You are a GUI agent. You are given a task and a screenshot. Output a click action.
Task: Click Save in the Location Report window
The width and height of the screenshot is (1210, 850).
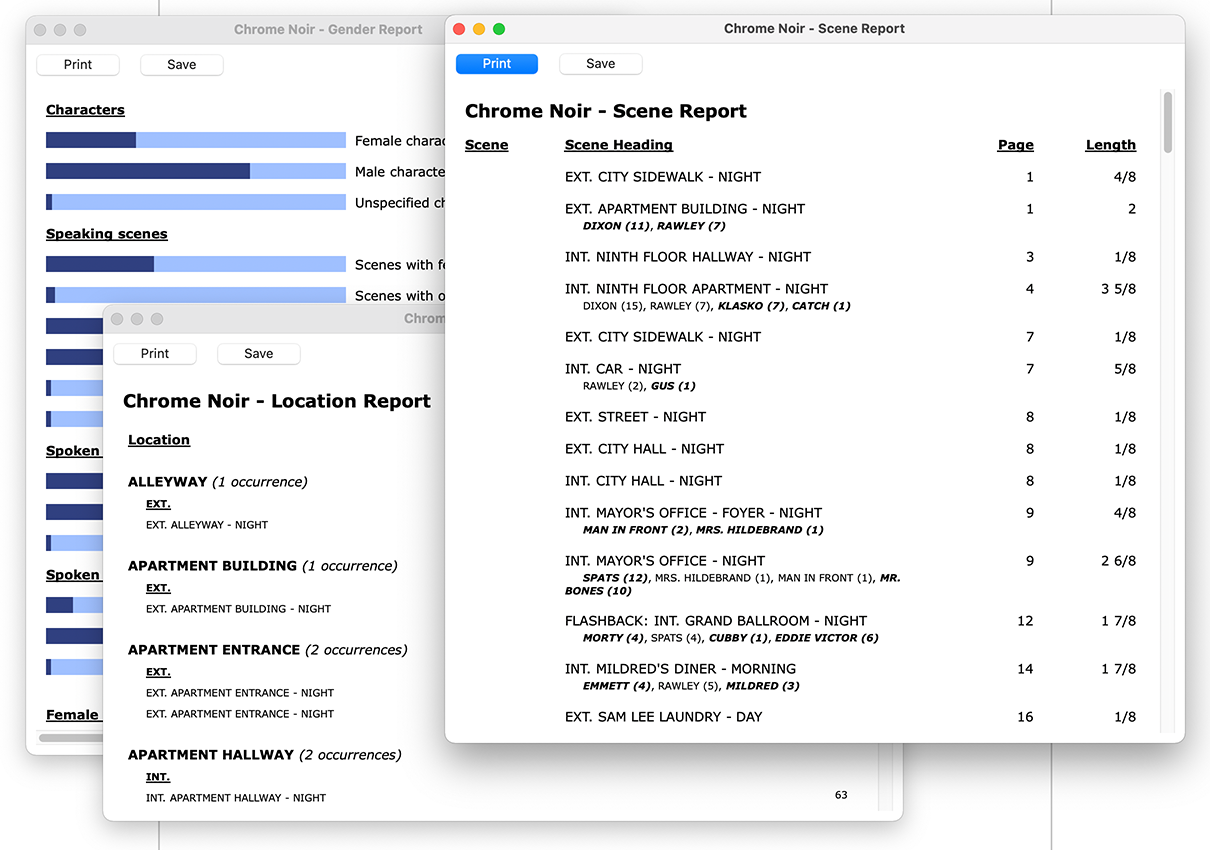tap(258, 354)
